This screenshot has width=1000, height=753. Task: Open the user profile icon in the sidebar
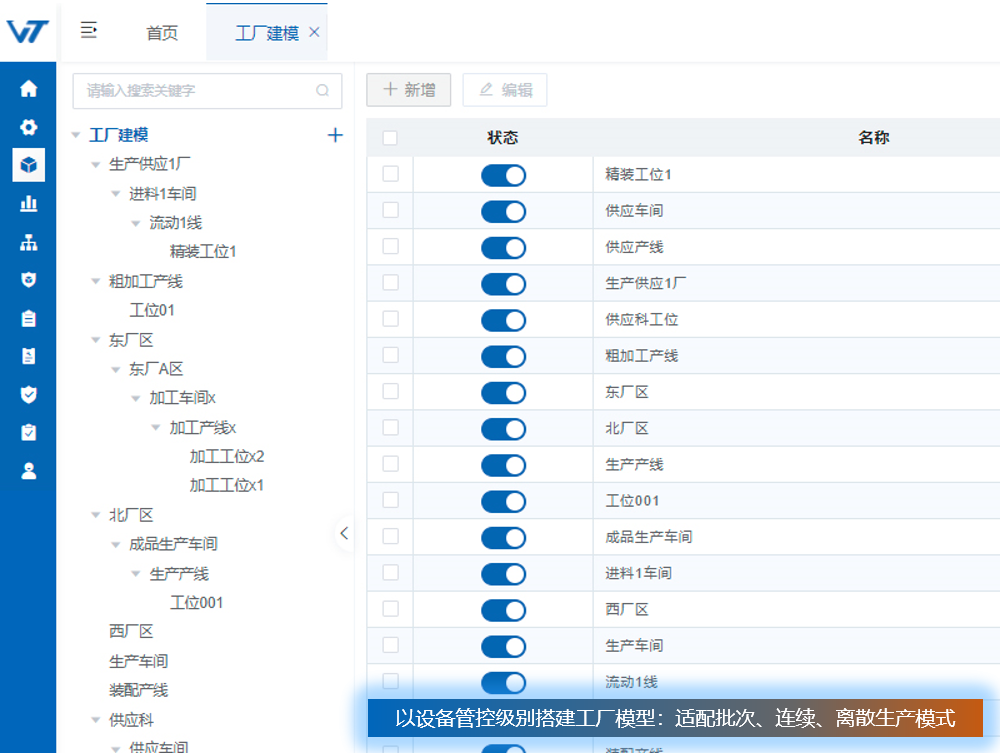[28, 471]
